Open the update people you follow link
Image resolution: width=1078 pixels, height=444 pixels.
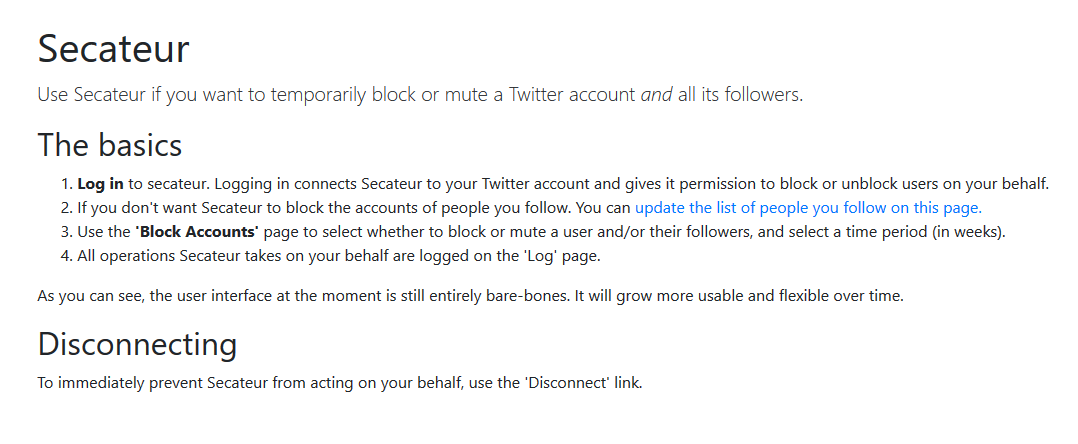[x=808, y=208]
